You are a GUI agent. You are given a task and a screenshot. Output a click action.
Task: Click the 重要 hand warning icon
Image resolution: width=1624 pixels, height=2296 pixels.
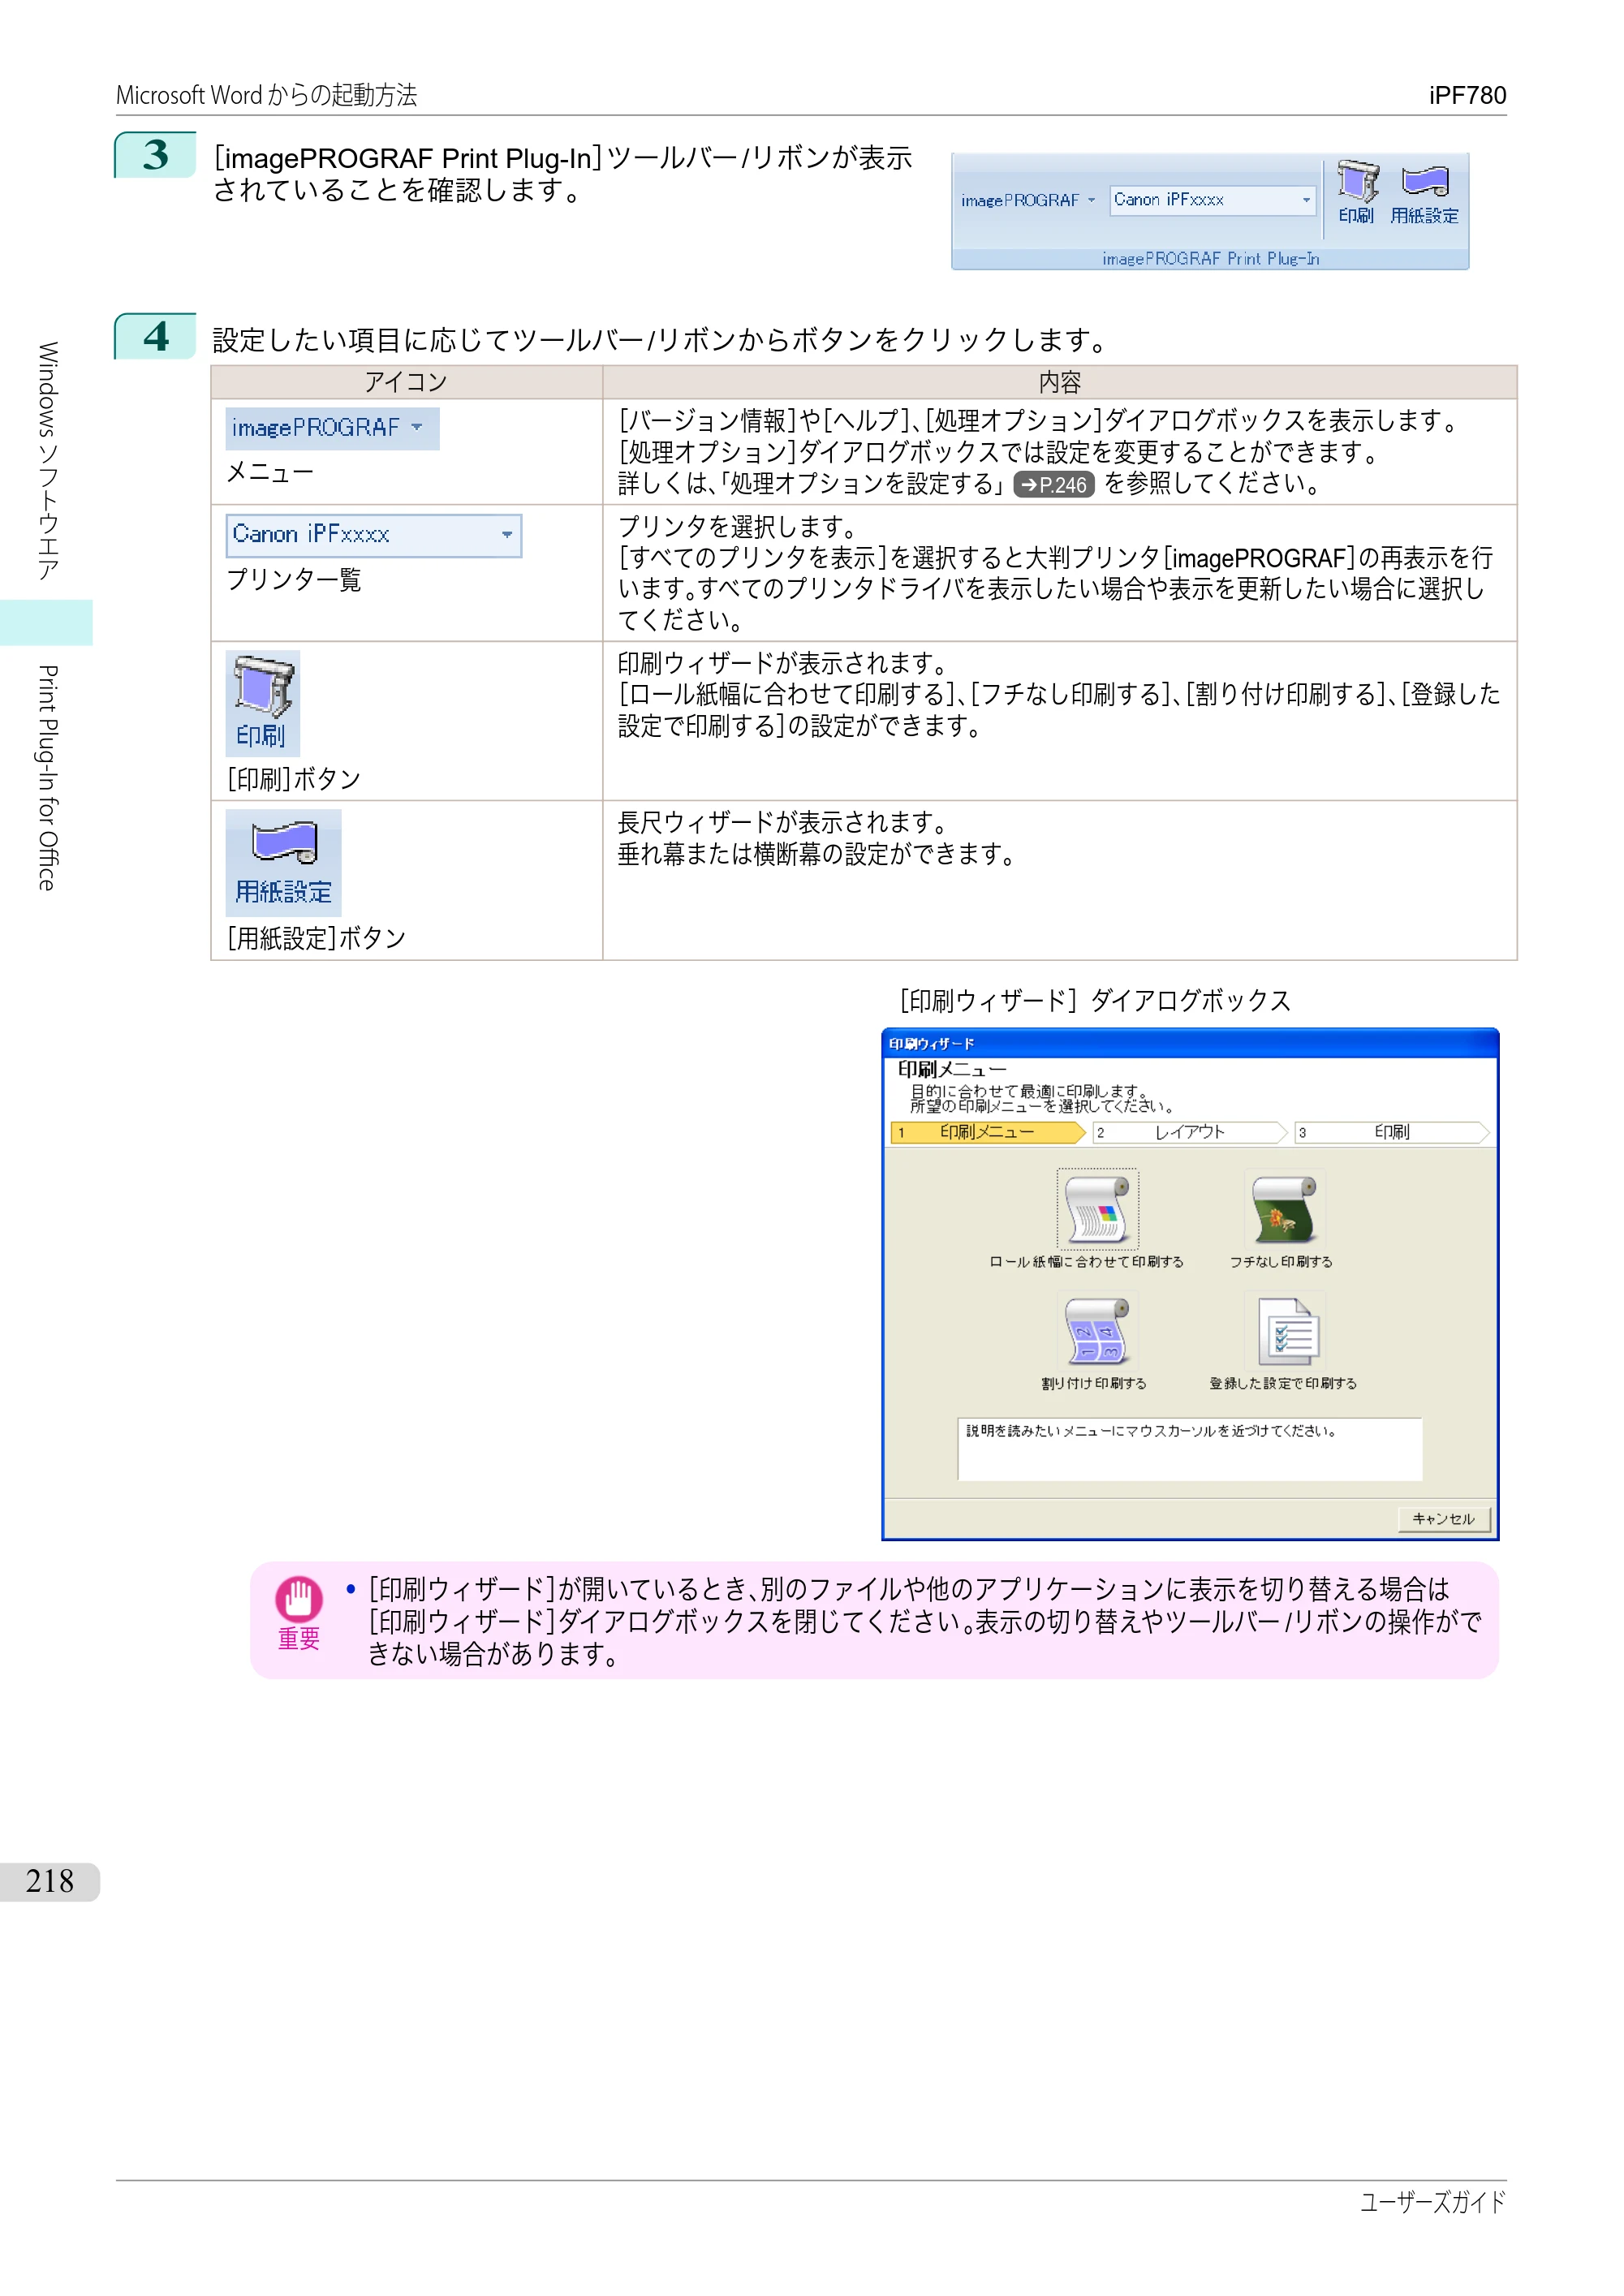coord(299,1598)
